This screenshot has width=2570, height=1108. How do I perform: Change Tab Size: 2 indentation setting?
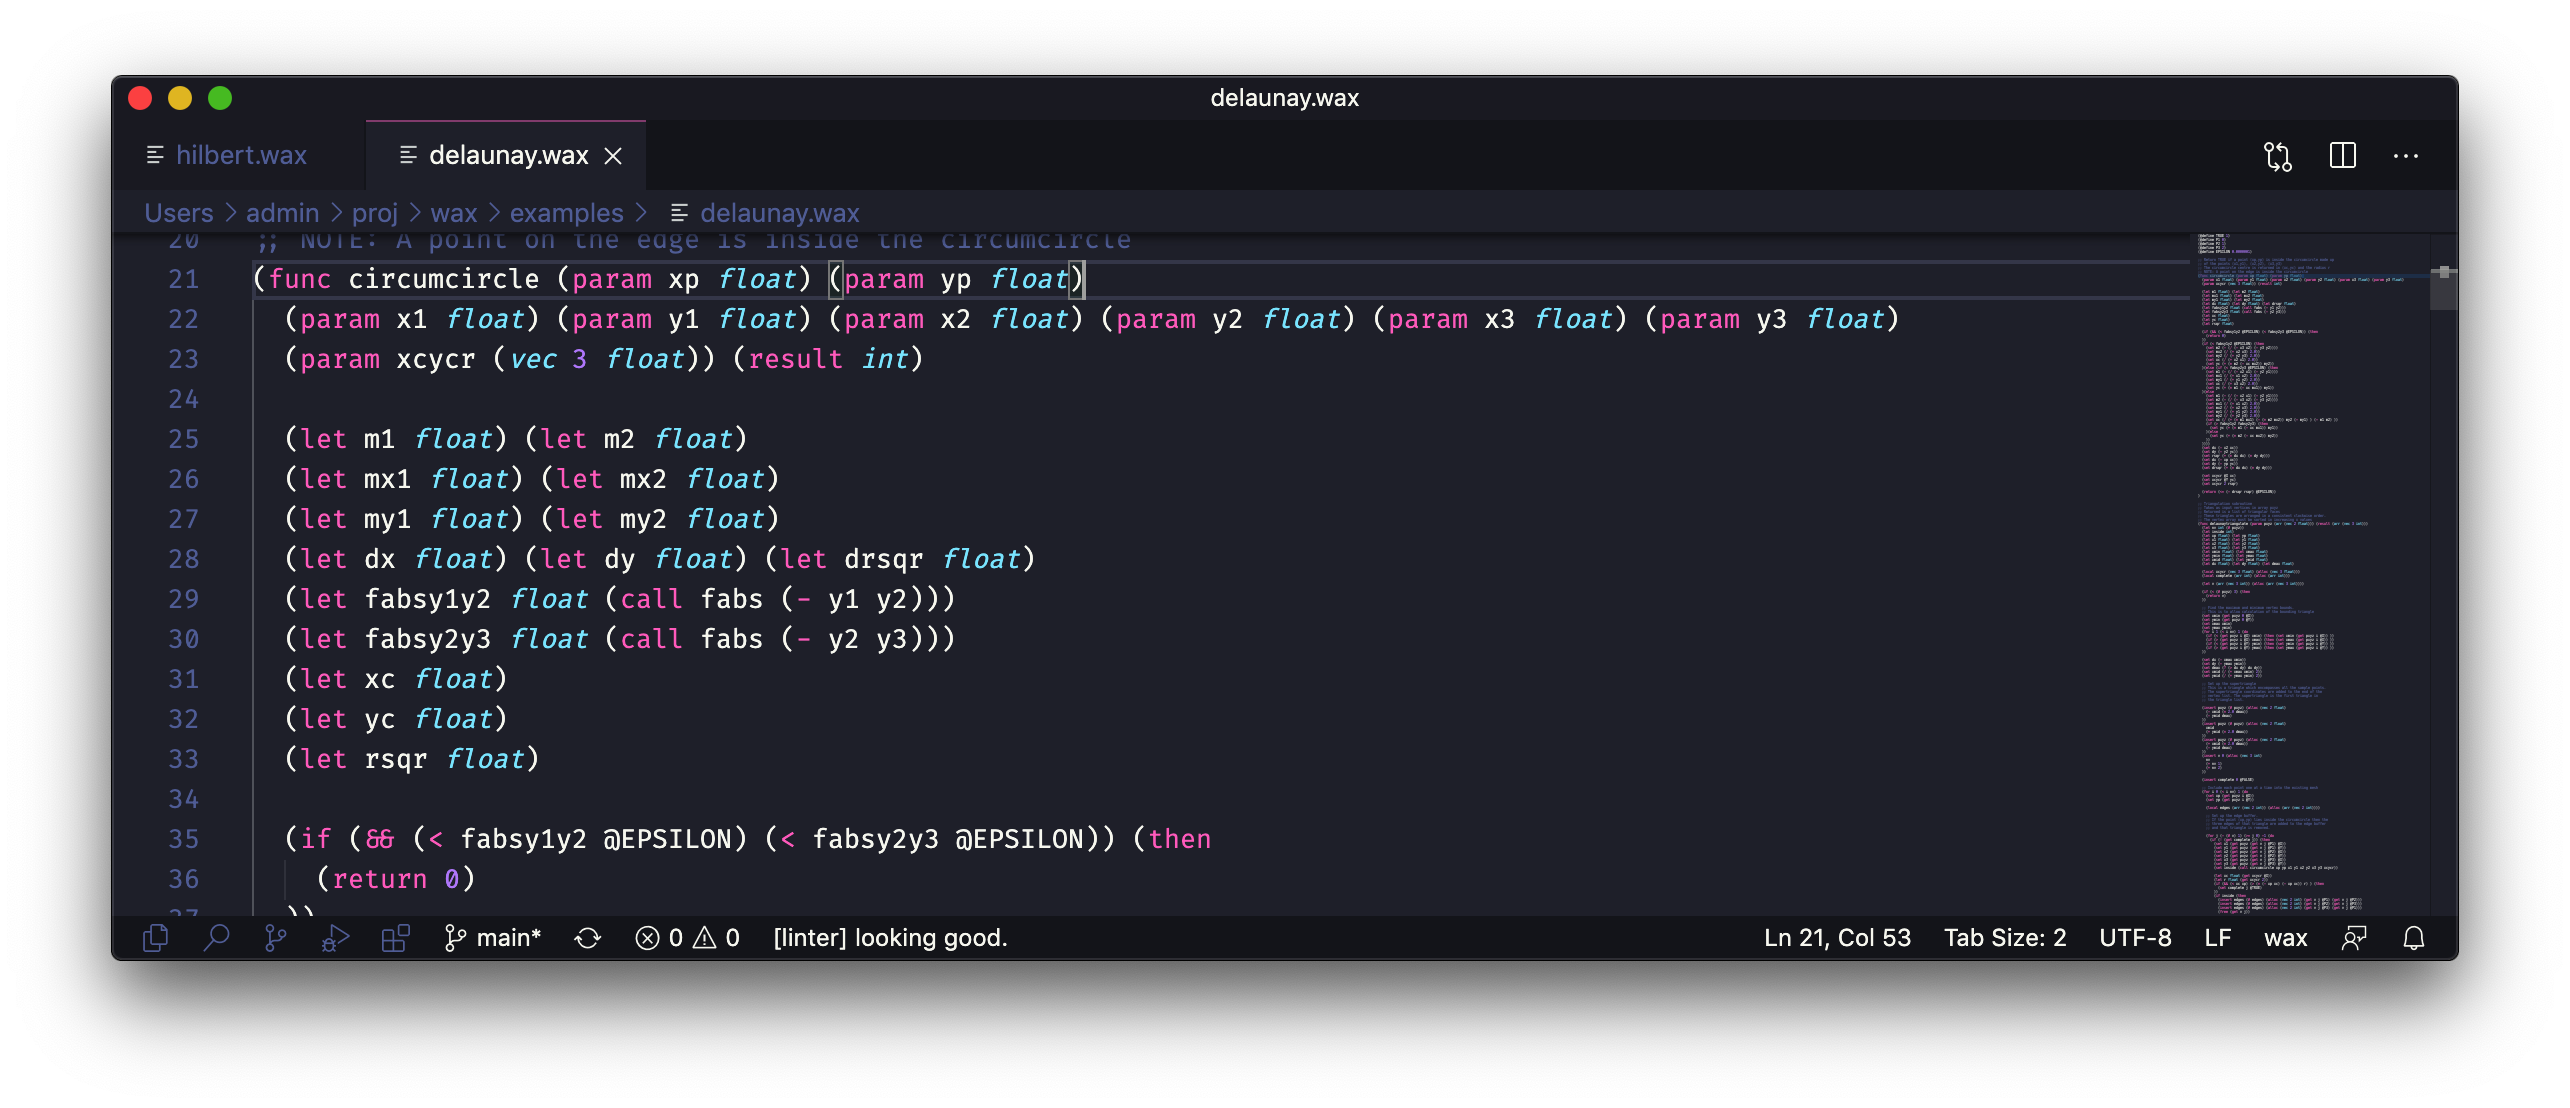coord(2005,938)
